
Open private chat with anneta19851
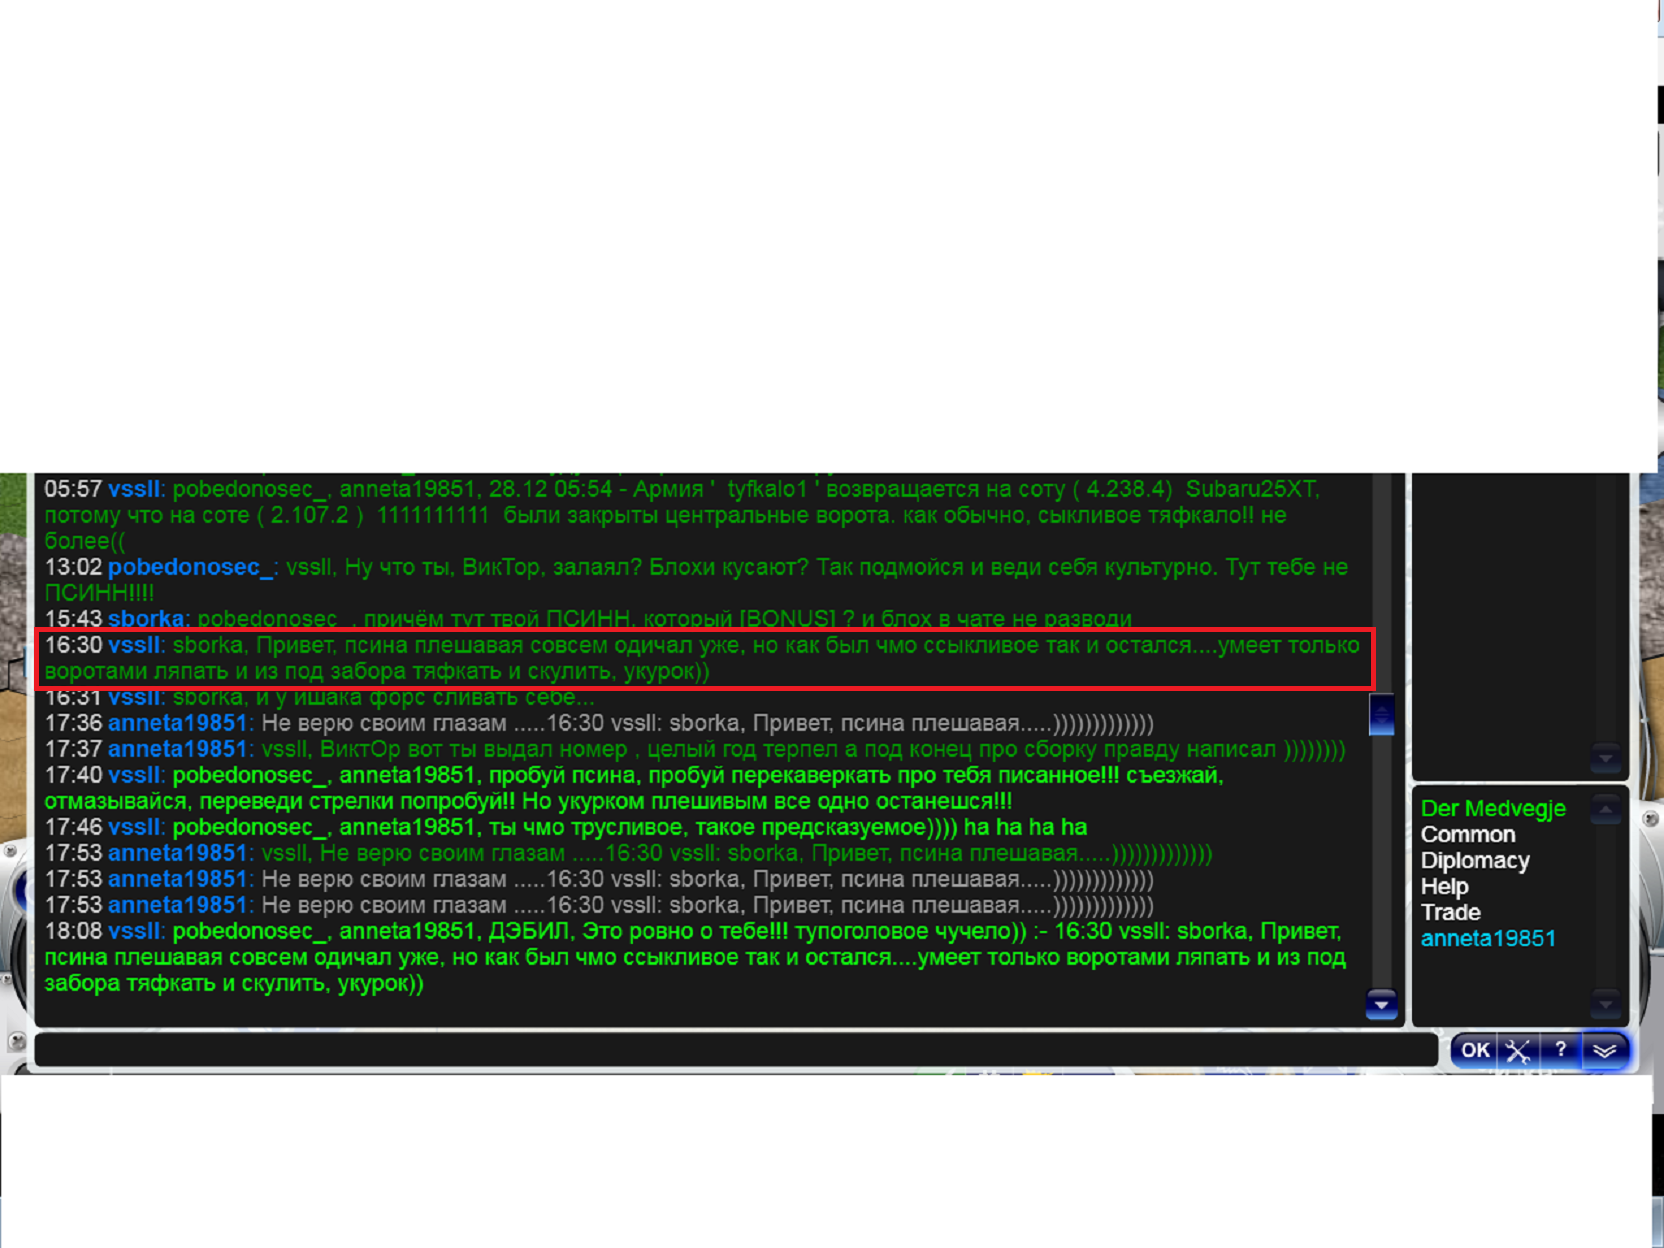click(1487, 939)
